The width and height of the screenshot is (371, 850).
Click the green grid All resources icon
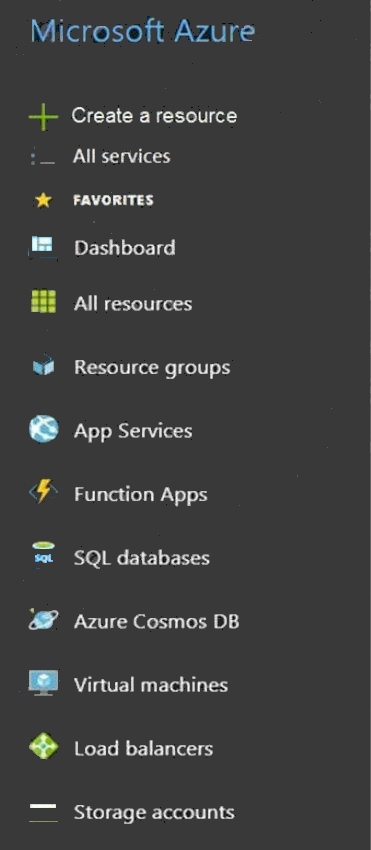point(43,302)
